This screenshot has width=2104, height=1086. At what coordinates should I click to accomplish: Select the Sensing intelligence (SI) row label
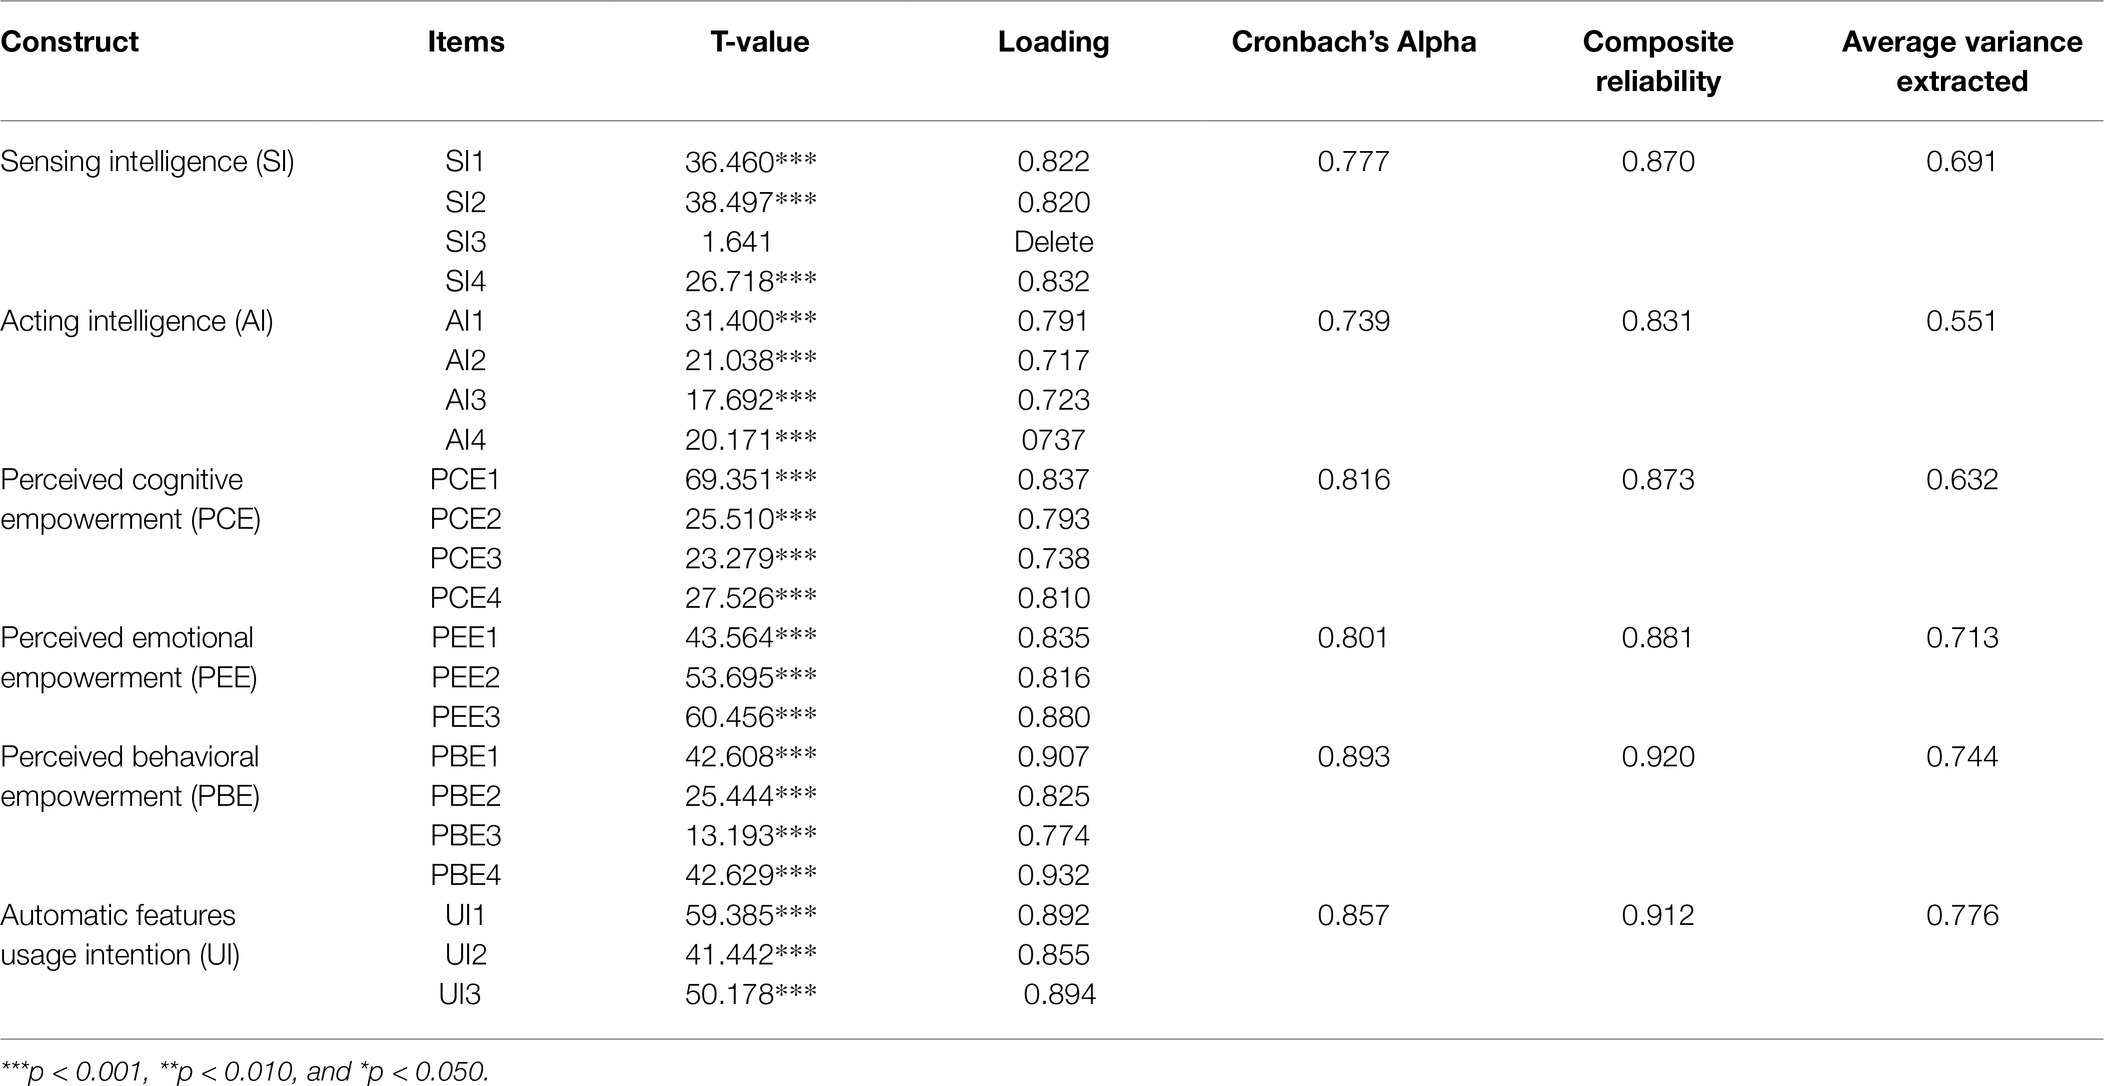click(x=148, y=162)
